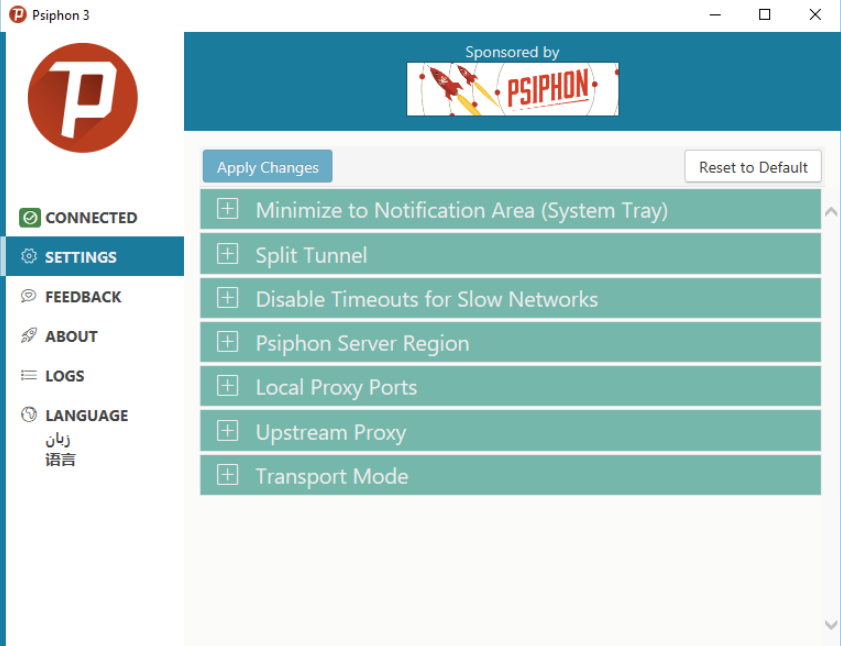Click the Settings gear icon
Screen dimensions: 841x646
[29, 257]
